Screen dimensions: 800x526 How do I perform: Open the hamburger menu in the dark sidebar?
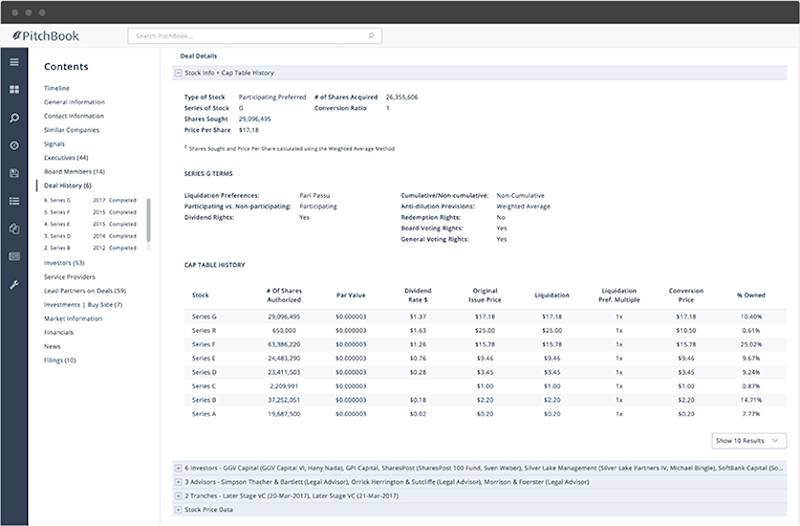pos(14,62)
